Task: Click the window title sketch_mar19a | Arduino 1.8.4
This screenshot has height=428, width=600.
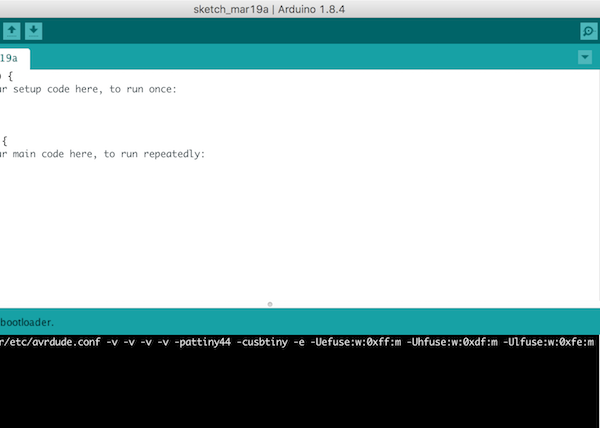Action: click(x=269, y=9)
